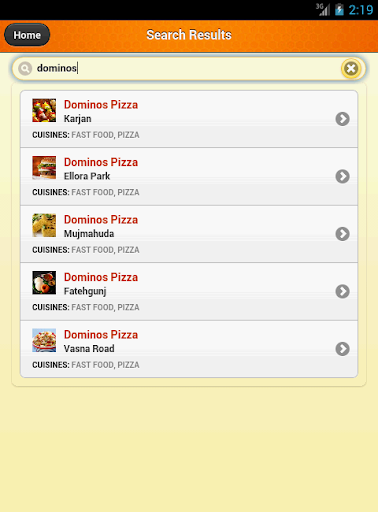
Task: Open chevron arrow for the Karjan result
Action: tap(342, 119)
